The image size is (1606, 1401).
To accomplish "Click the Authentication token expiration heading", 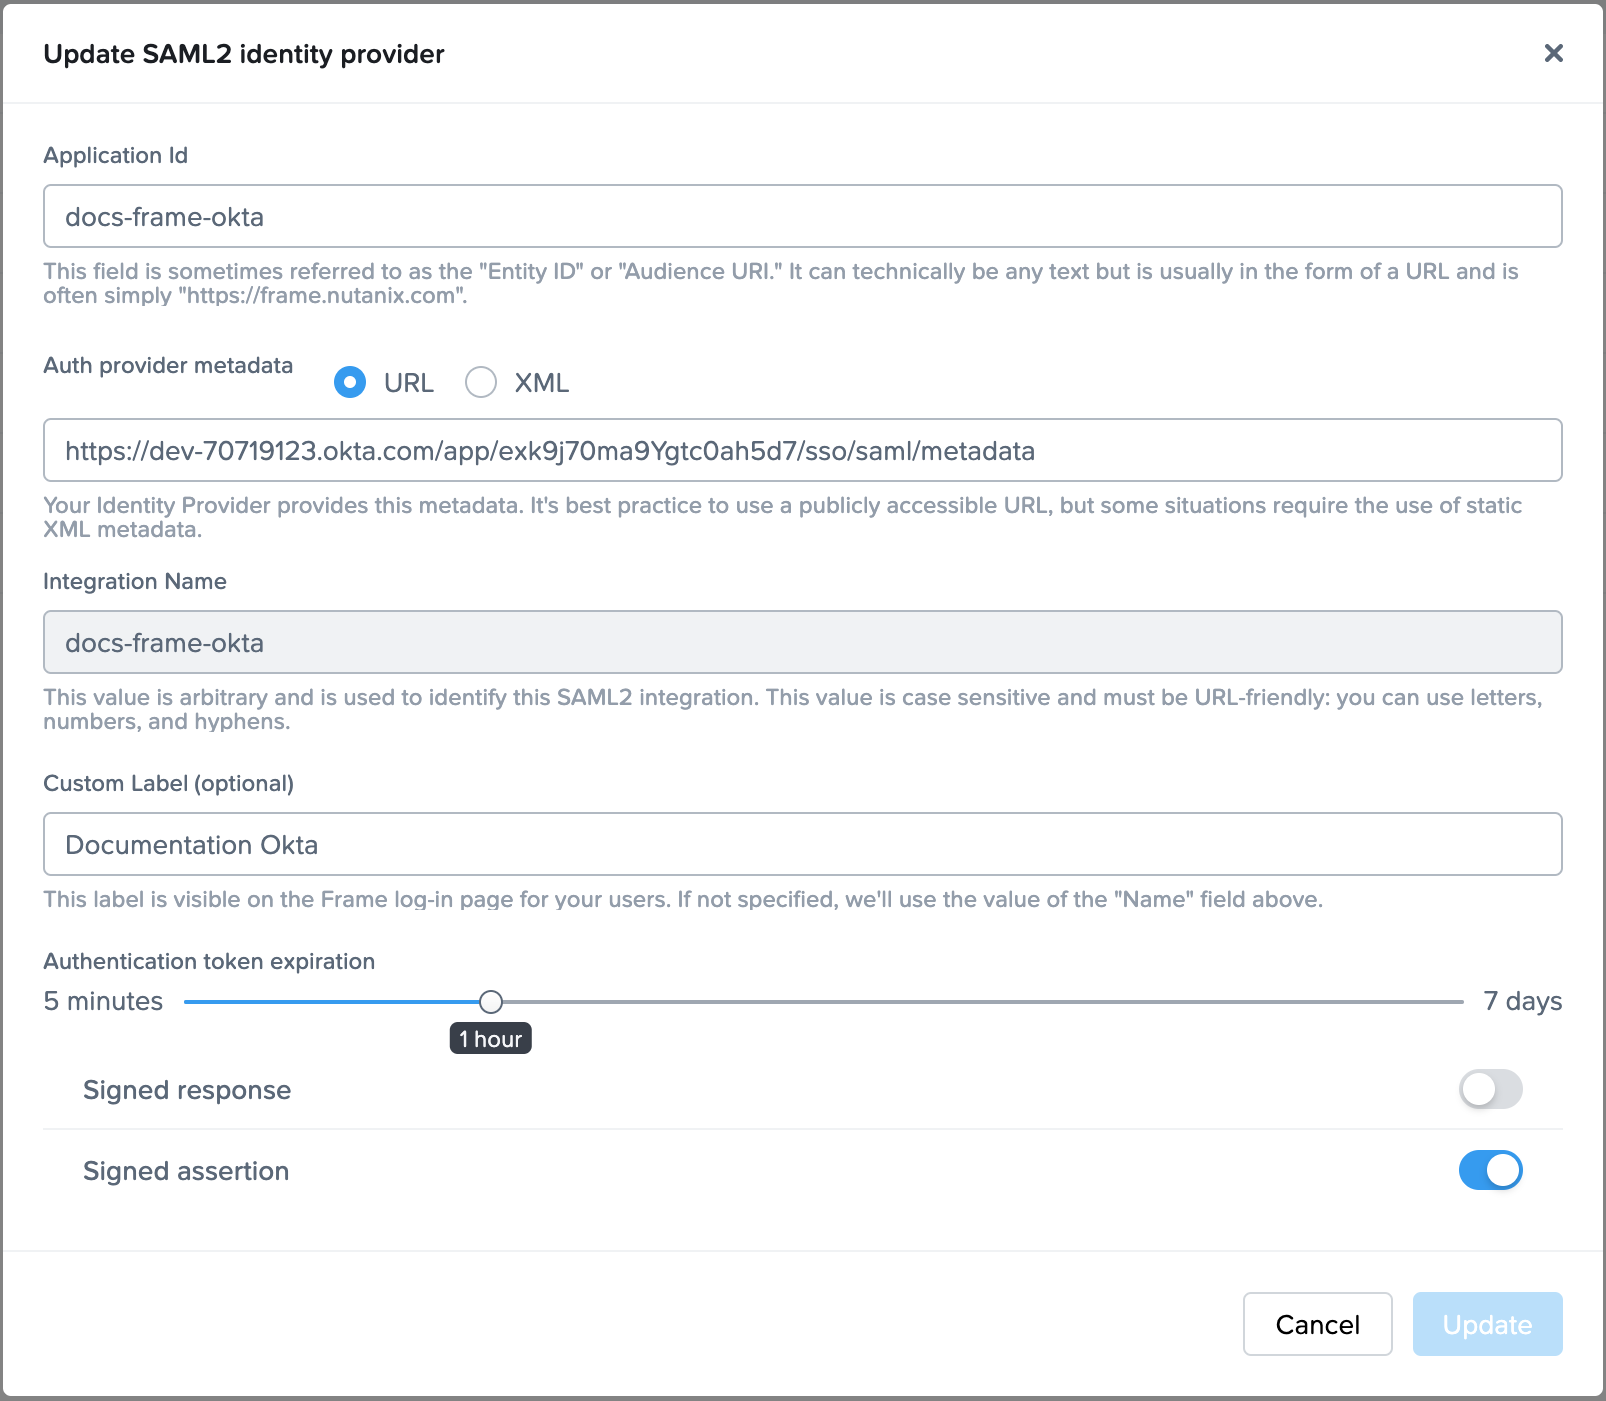I will [208, 960].
